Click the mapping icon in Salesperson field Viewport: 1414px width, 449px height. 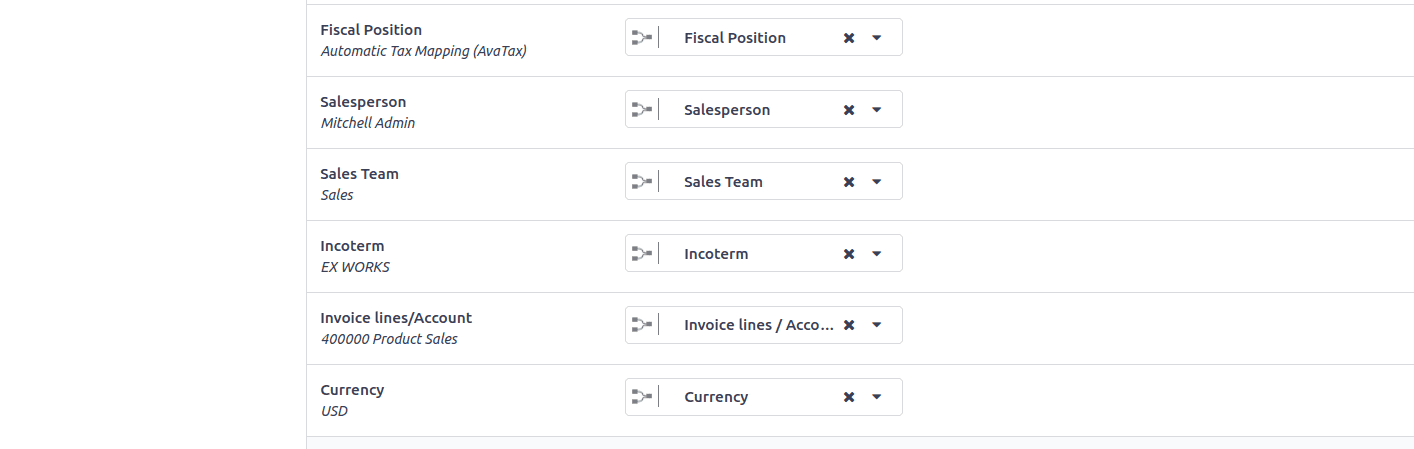[x=642, y=110]
